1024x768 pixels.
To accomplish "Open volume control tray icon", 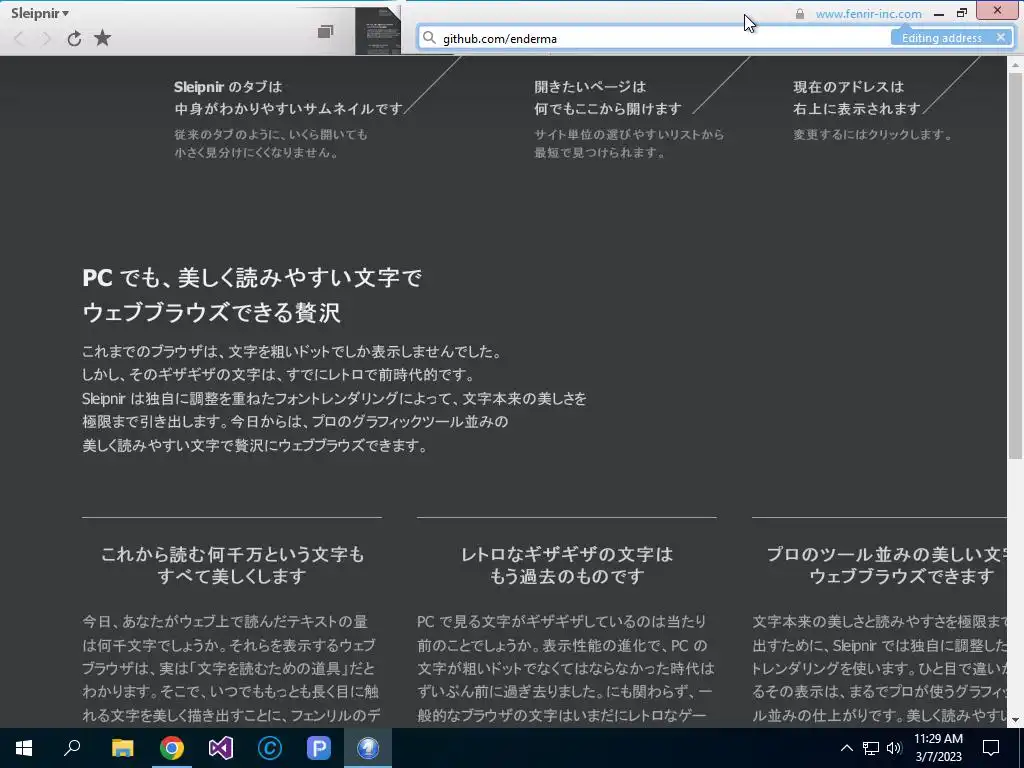I will [894, 748].
